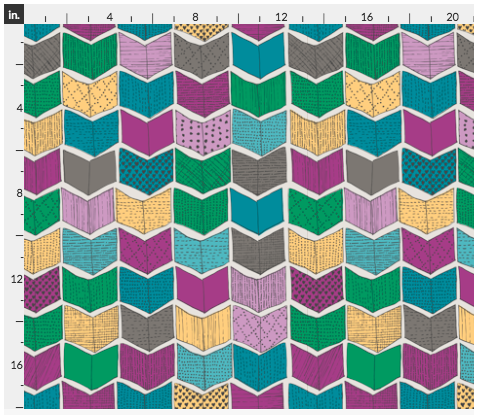Select the magenta heart-pattern book beside the left ruler's 12
The height and width of the screenshot is (415, 481).
coord(42,289)
